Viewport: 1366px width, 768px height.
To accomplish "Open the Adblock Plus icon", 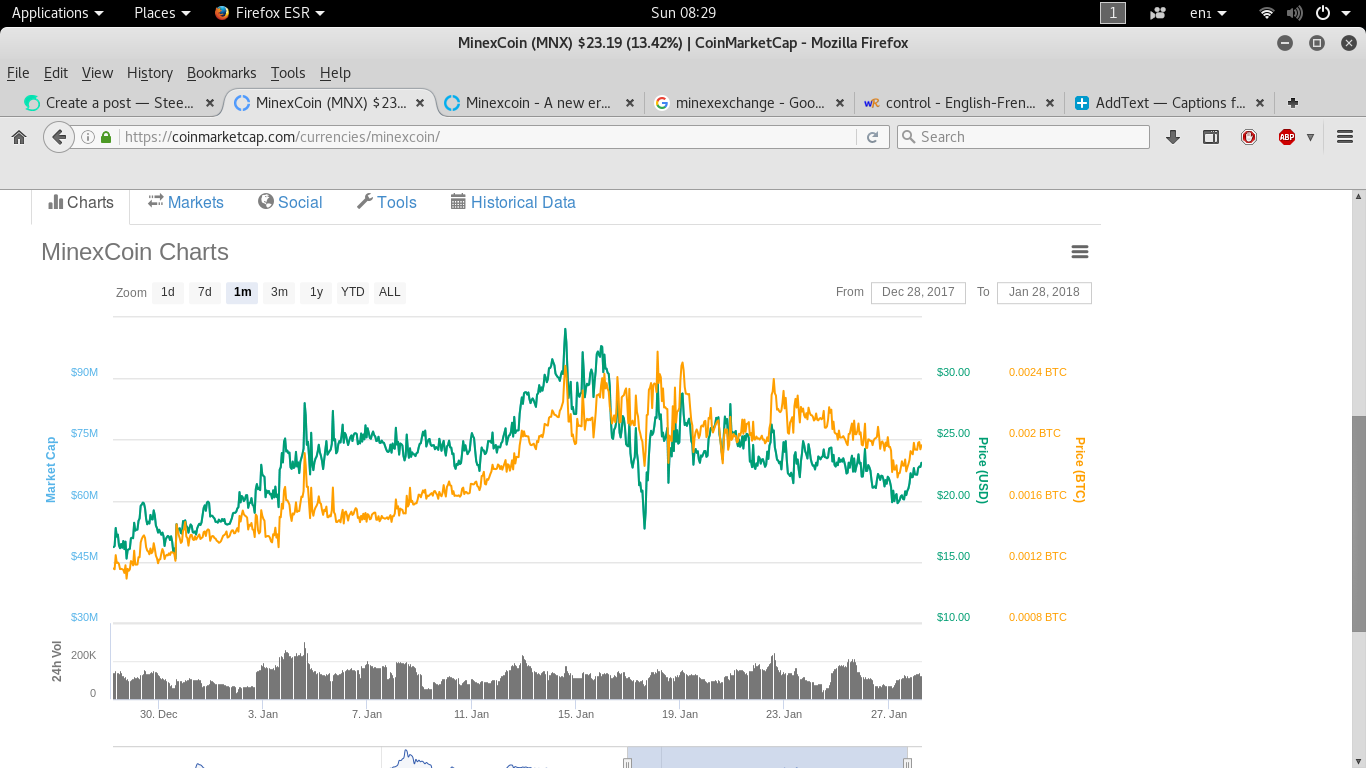I will point(1287,137).
